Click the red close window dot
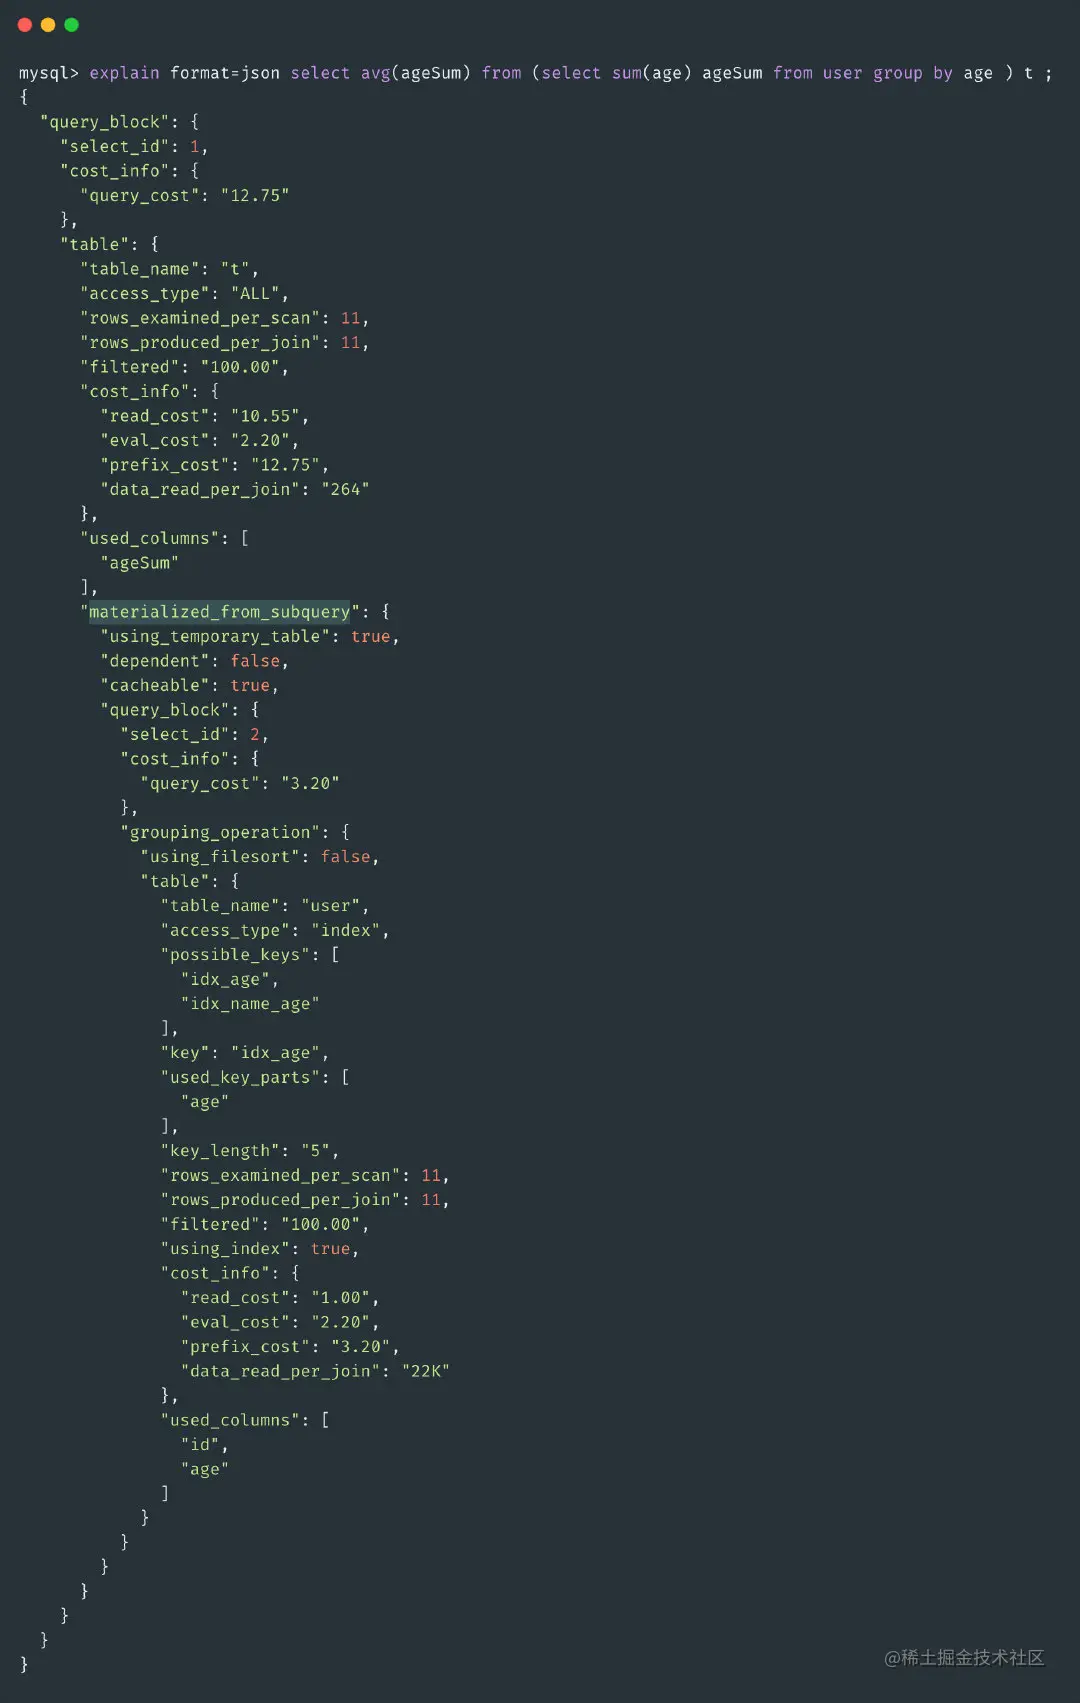1080x1703 pixels. click(x=25, y=25)
